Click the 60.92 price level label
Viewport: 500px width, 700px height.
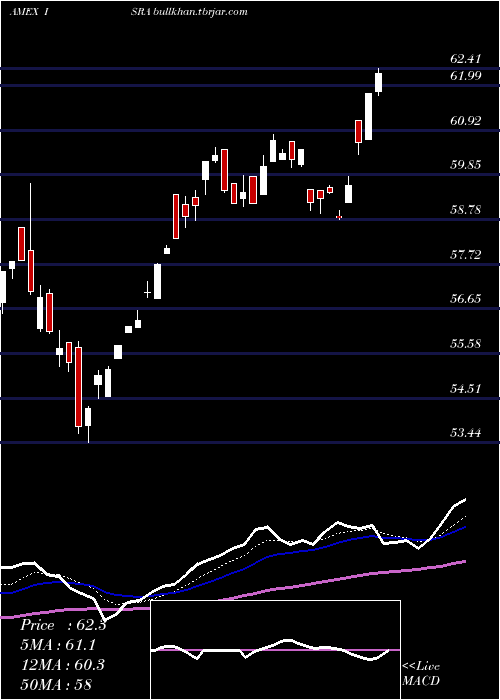pos(466,121)
